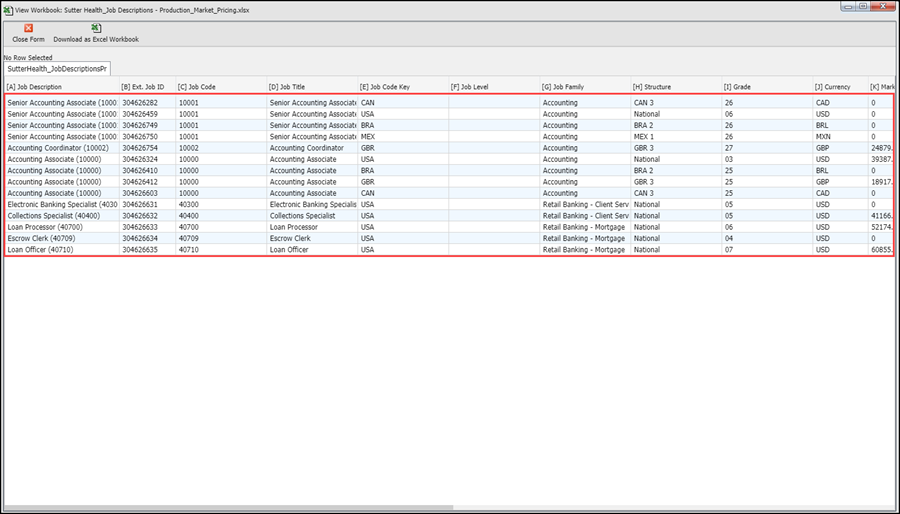Click the MEX 1 structure cell
The height and width of the screenshot is (514, 900).
point(676,137)
